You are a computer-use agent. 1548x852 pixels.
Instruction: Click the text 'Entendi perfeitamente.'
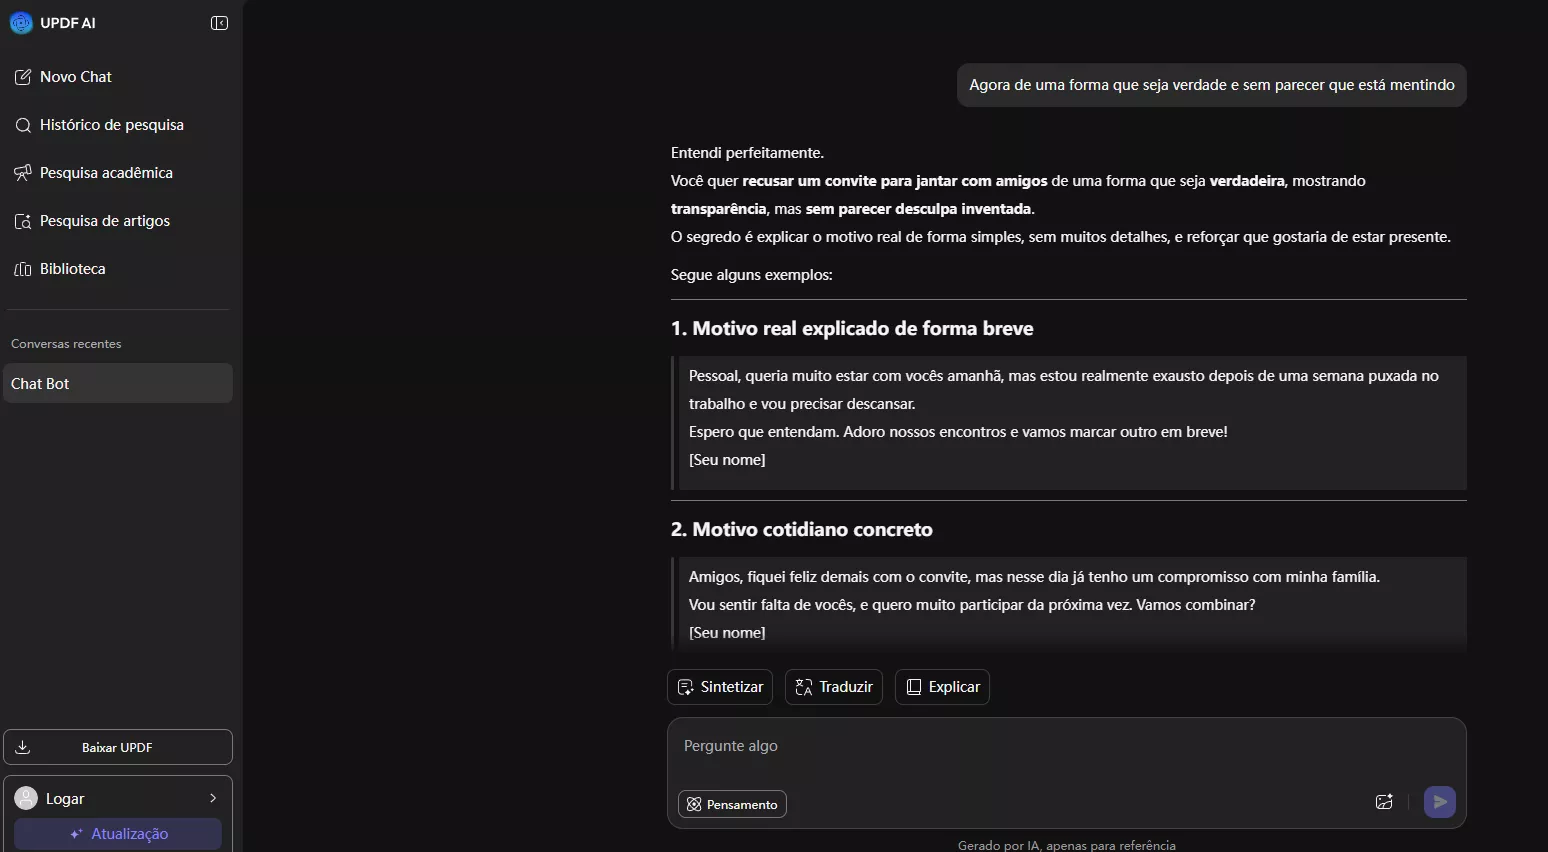[x=747, y=153]
